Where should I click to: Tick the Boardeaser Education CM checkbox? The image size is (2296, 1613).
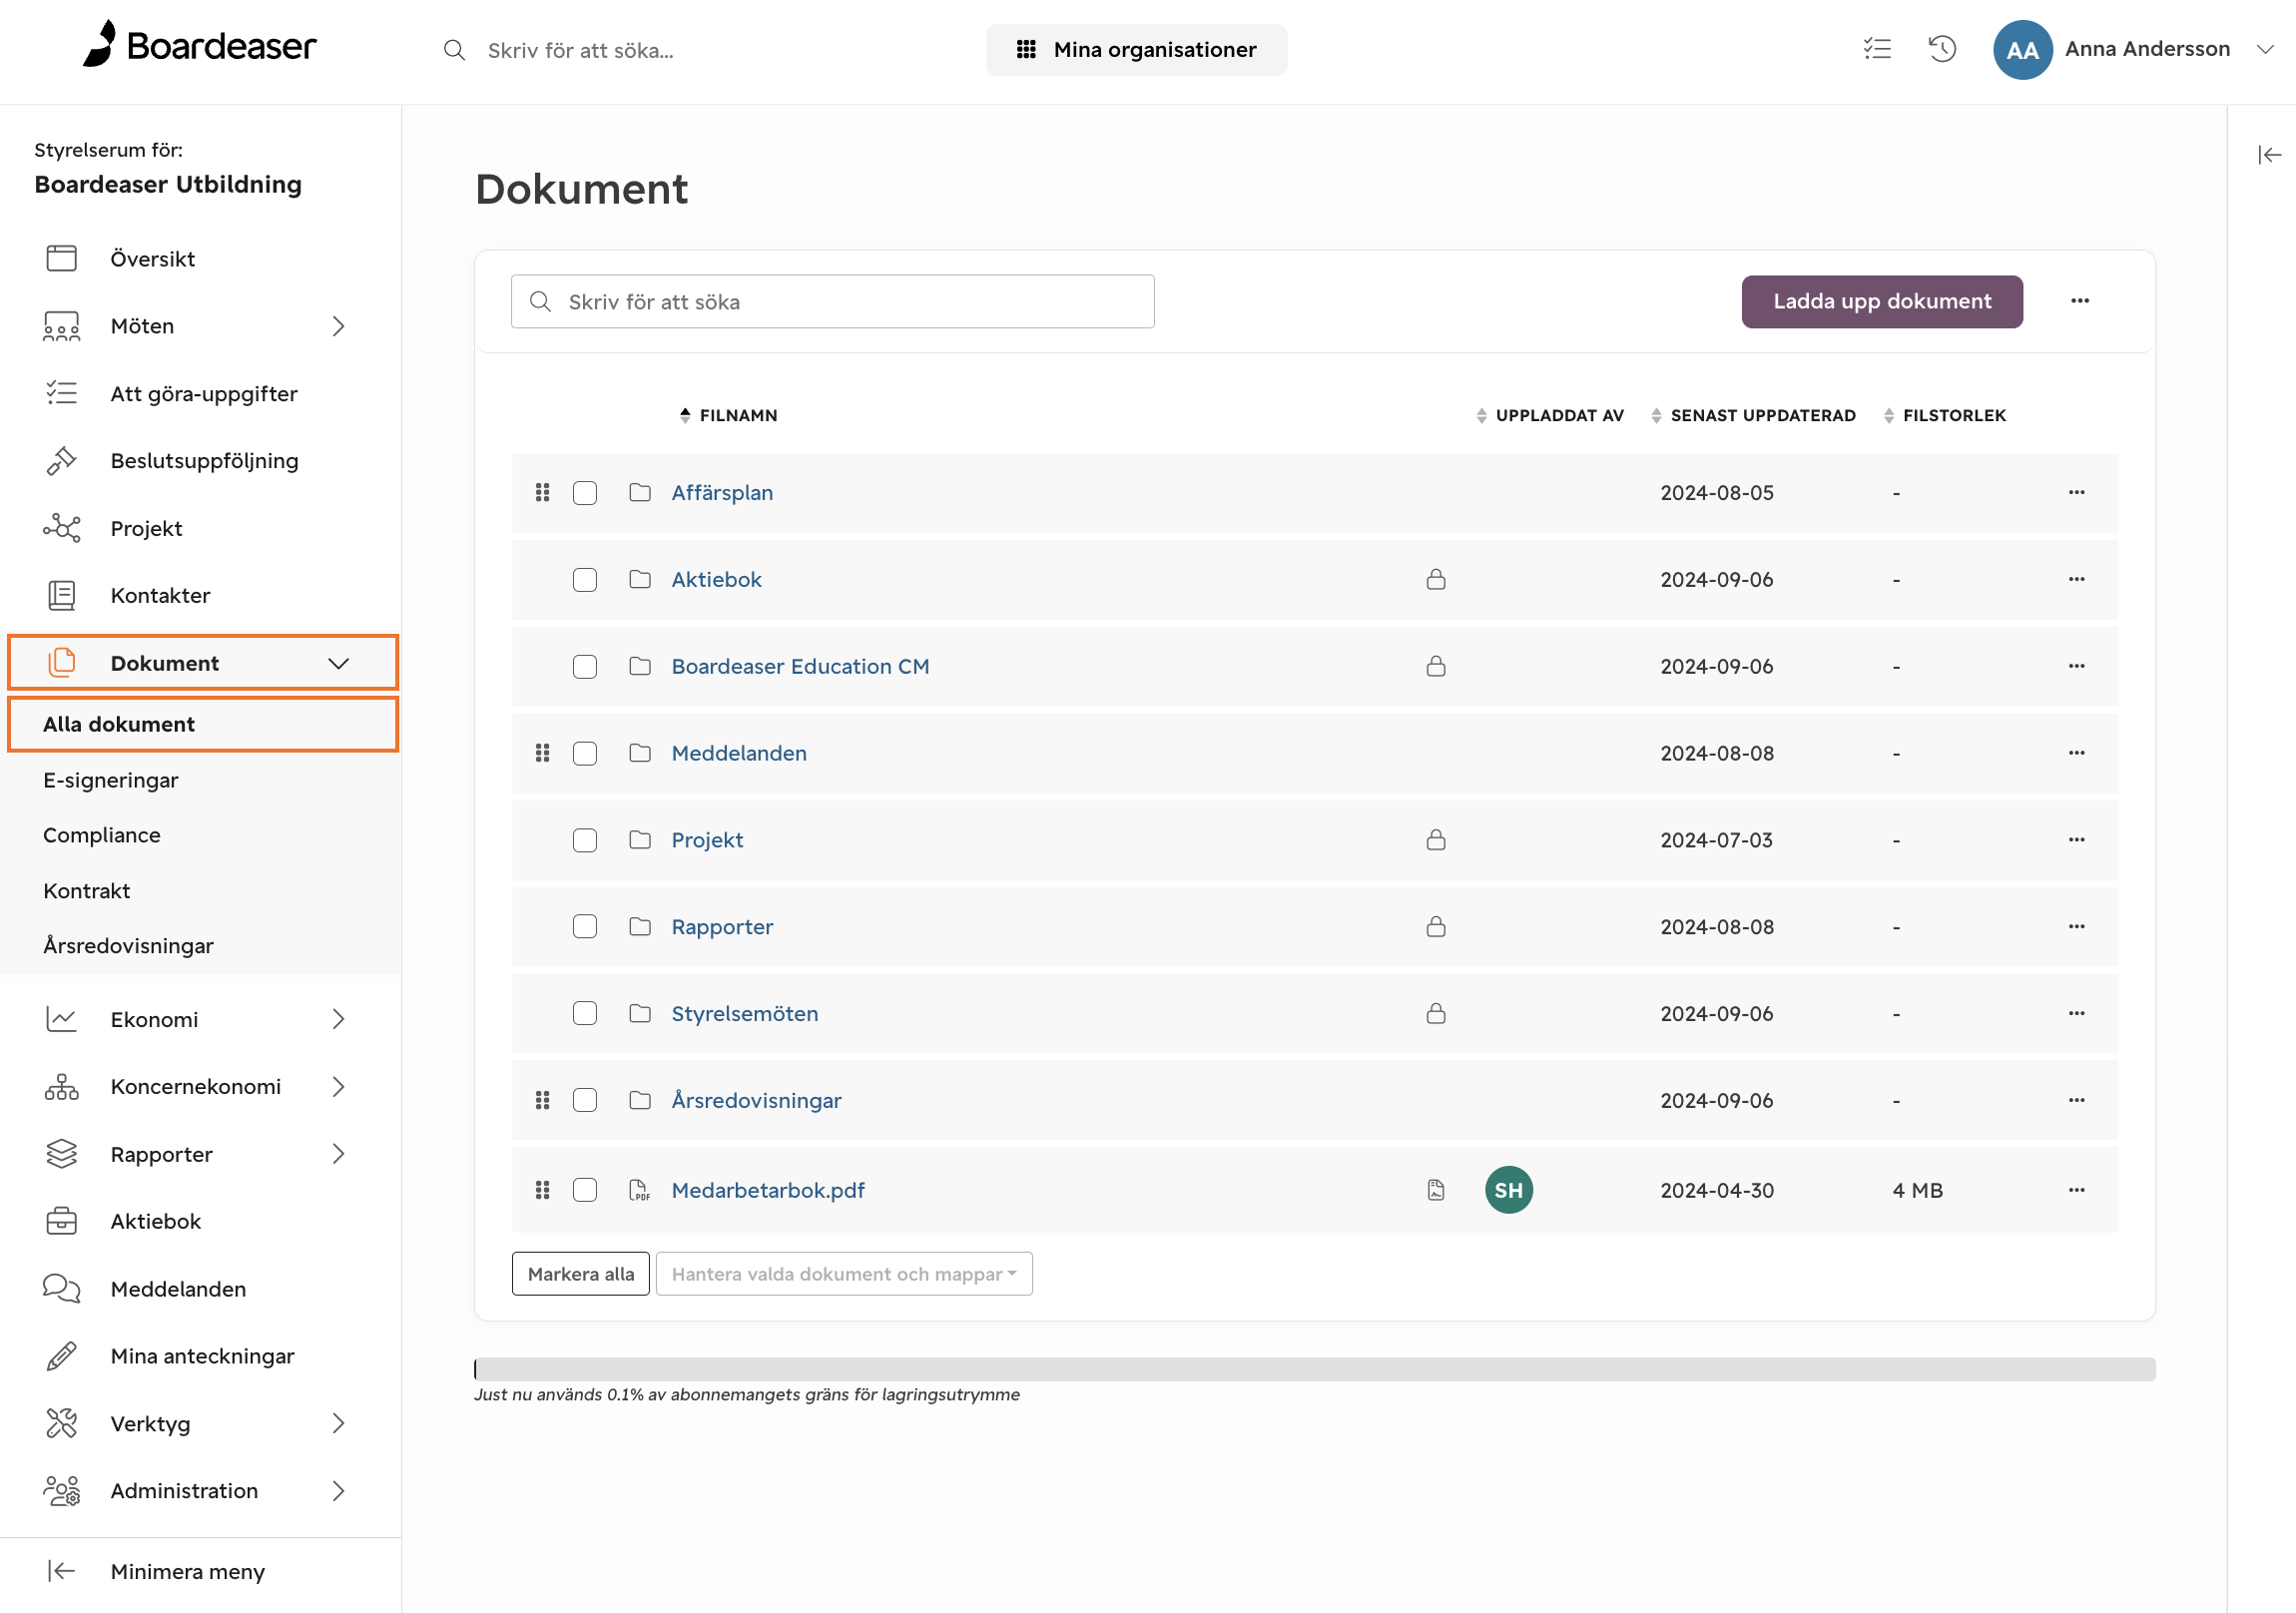585,667
